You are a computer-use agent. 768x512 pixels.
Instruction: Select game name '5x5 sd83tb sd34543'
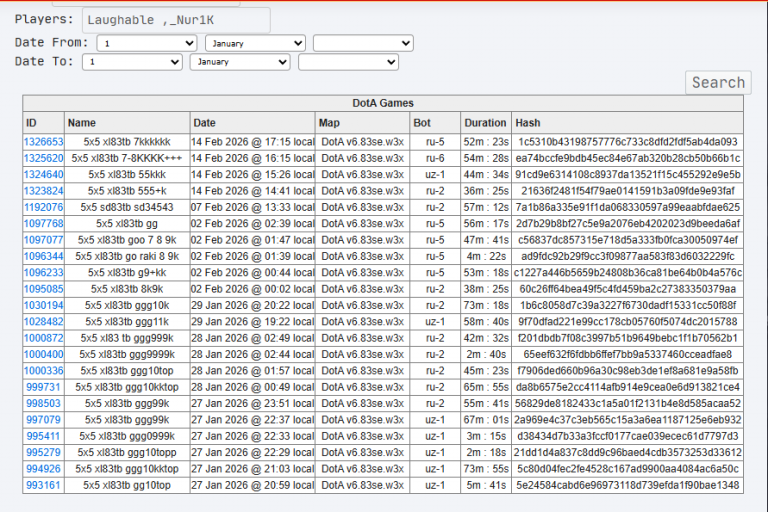click(127, 207)
